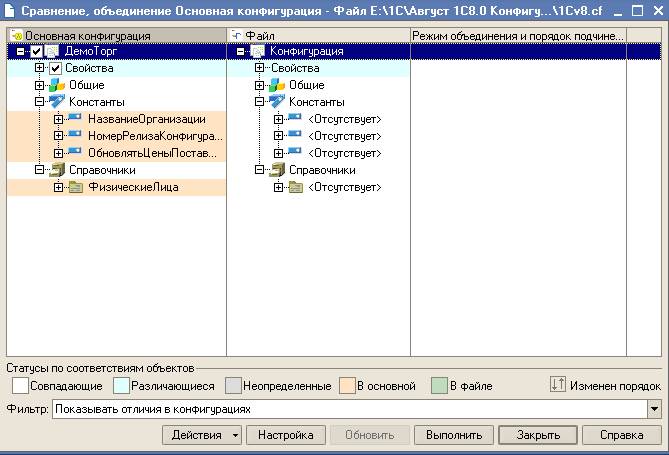The width and height of the screenshot is (669, 455).
Task: Open the Настройка settings button
Action: (x=286, y=435)
